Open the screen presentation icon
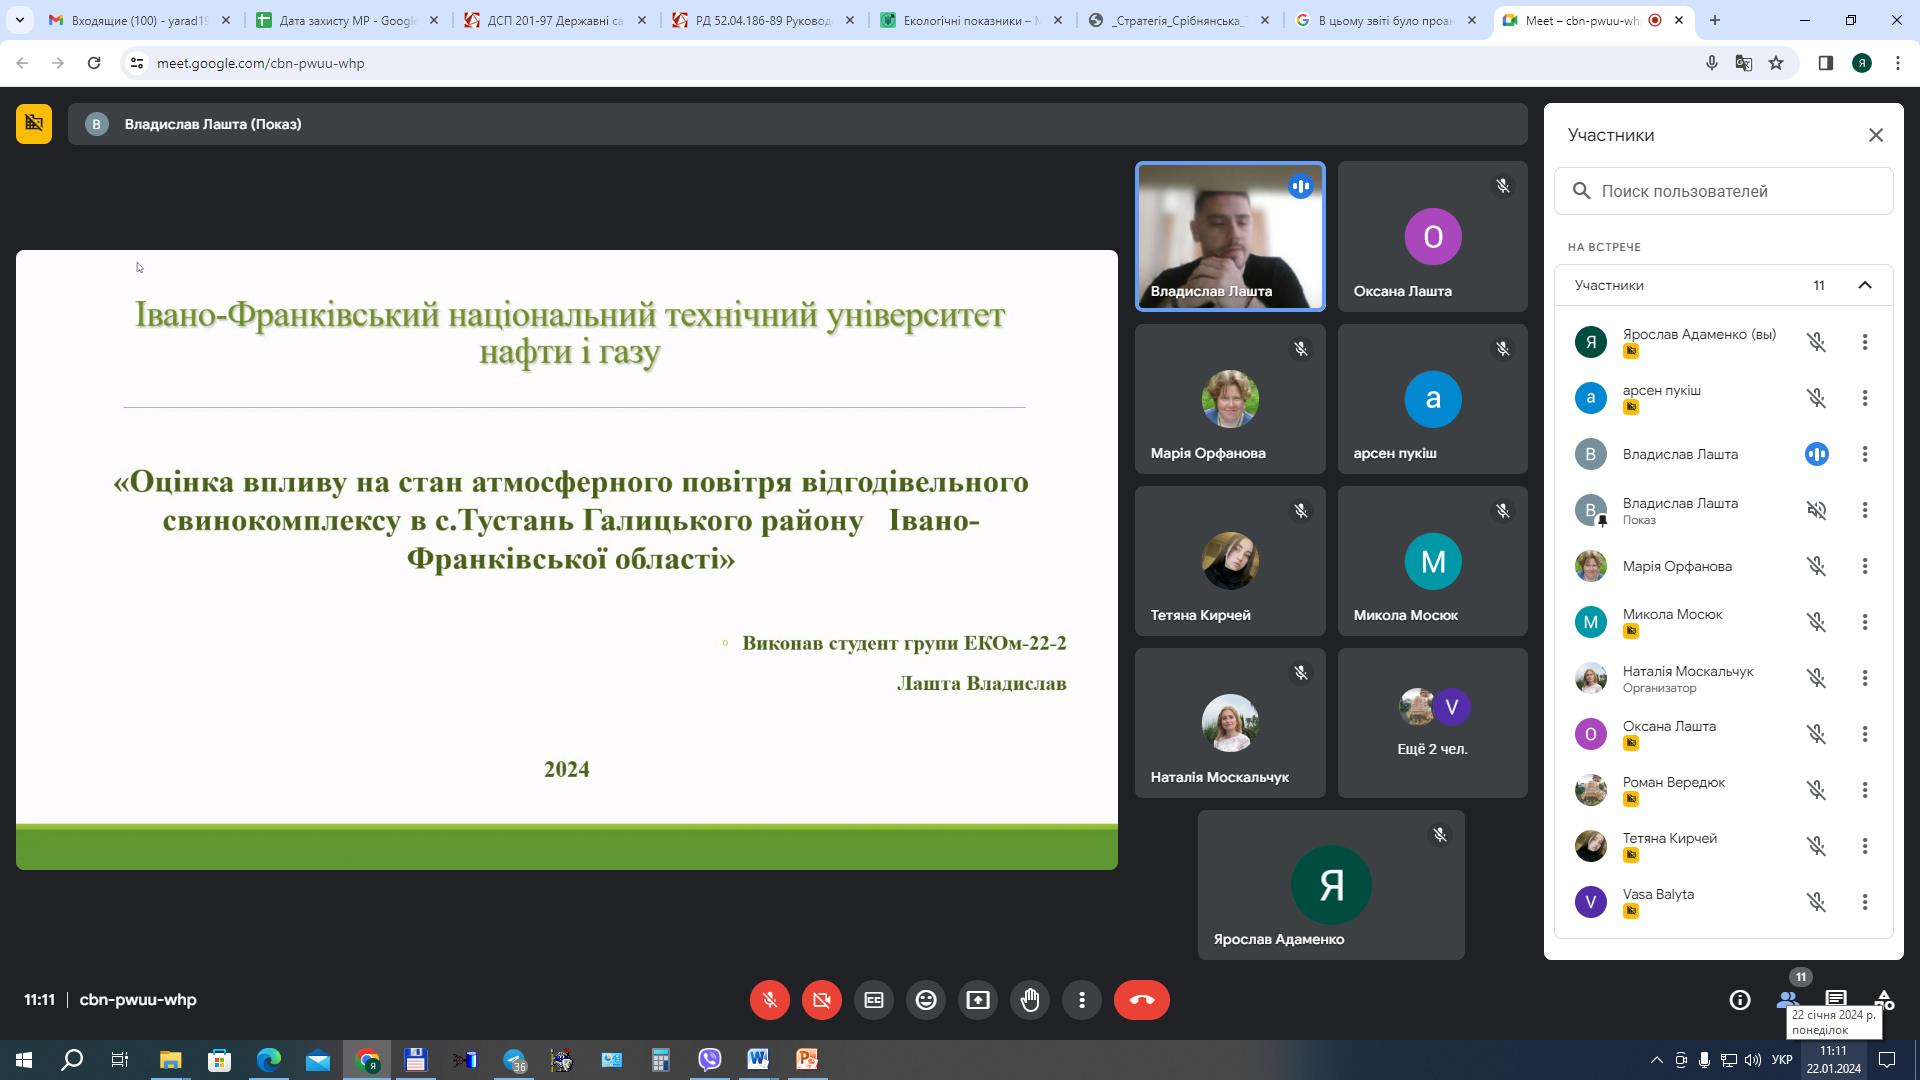This screenshot has height=1080, width=1920. 977,999
